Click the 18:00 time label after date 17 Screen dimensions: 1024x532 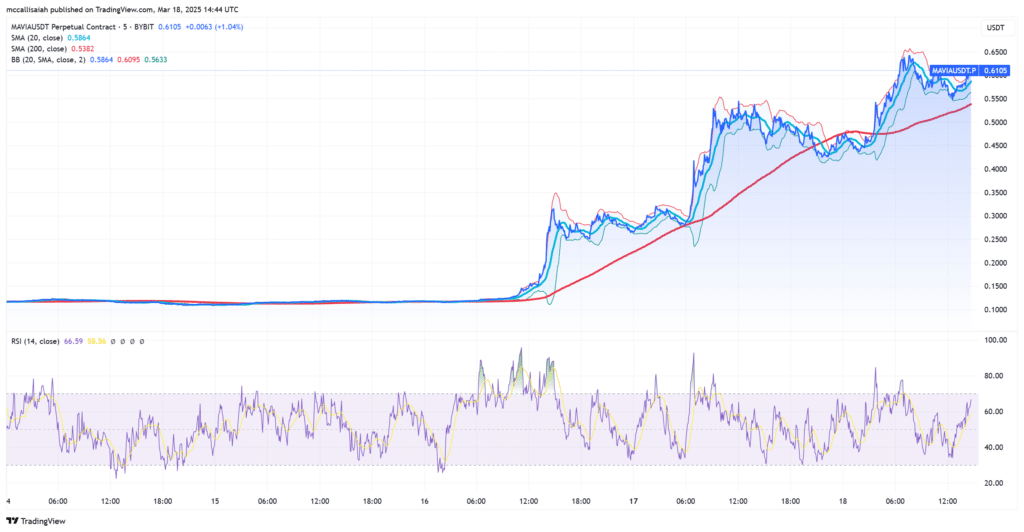pyautogui.click(x=791, y=501)
